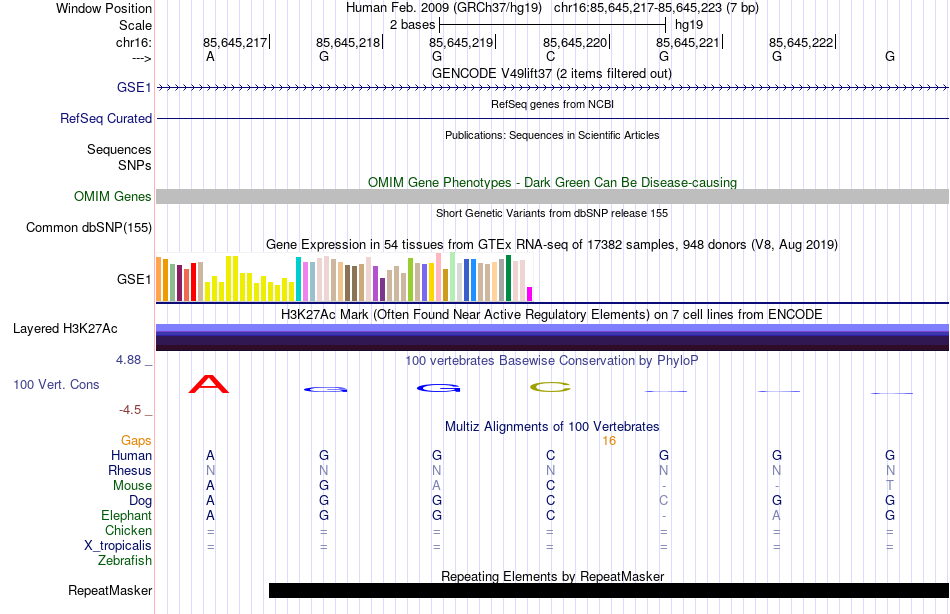
Task: Click the olive C conservation logo letter
Action: 550,387
